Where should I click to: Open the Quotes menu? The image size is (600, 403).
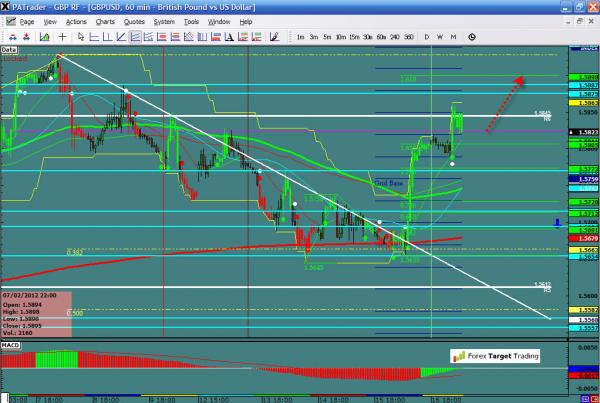[132, 20]
